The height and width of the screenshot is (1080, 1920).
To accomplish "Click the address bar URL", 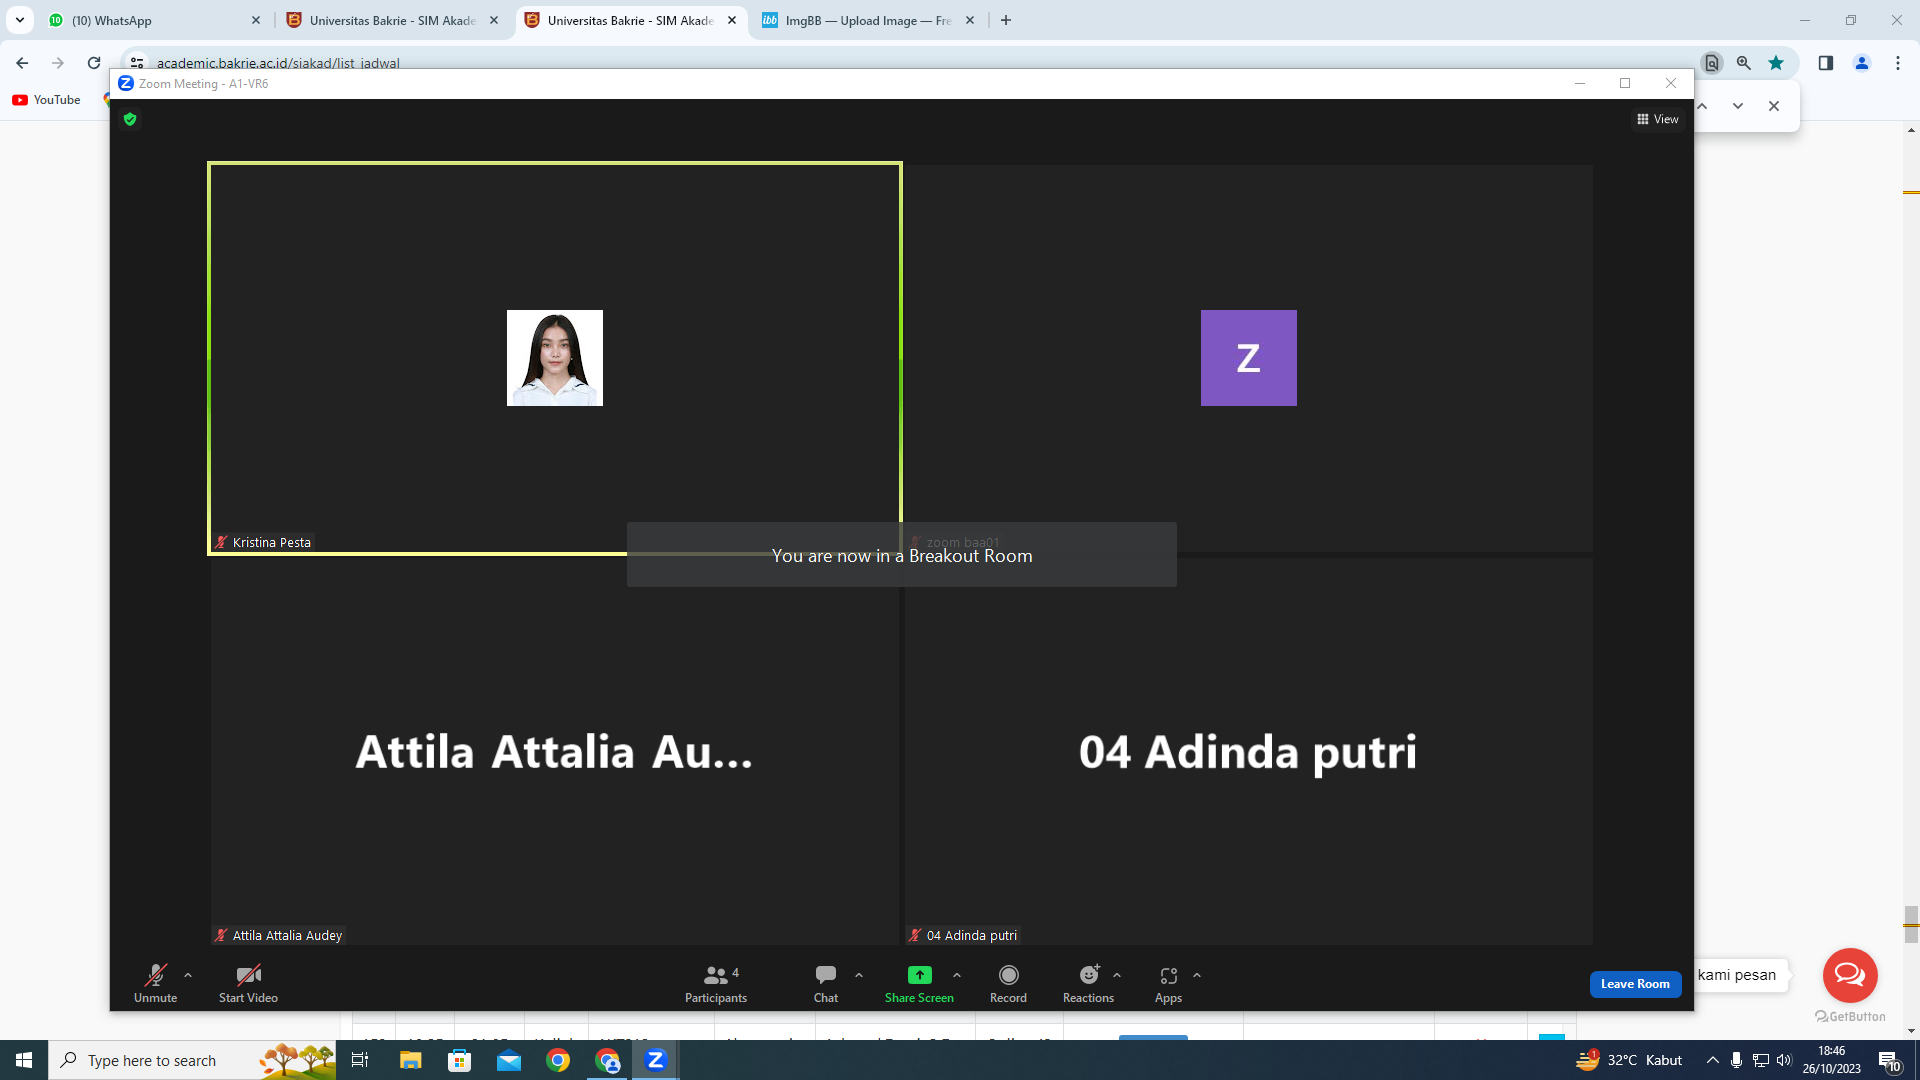I will (278, 63).
